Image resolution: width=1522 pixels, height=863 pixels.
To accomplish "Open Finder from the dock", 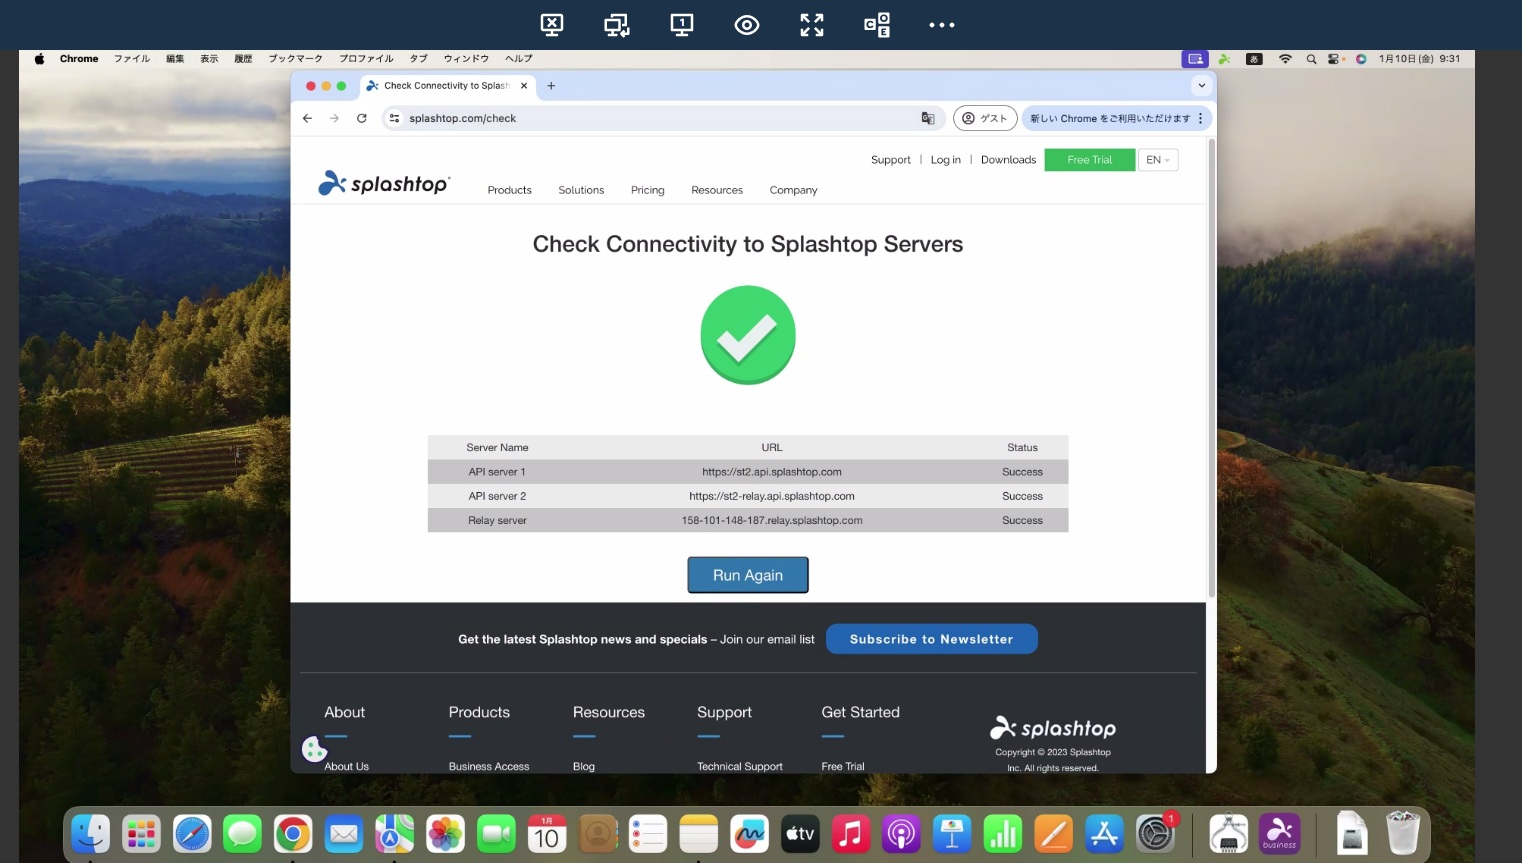I will coord(91,833).
